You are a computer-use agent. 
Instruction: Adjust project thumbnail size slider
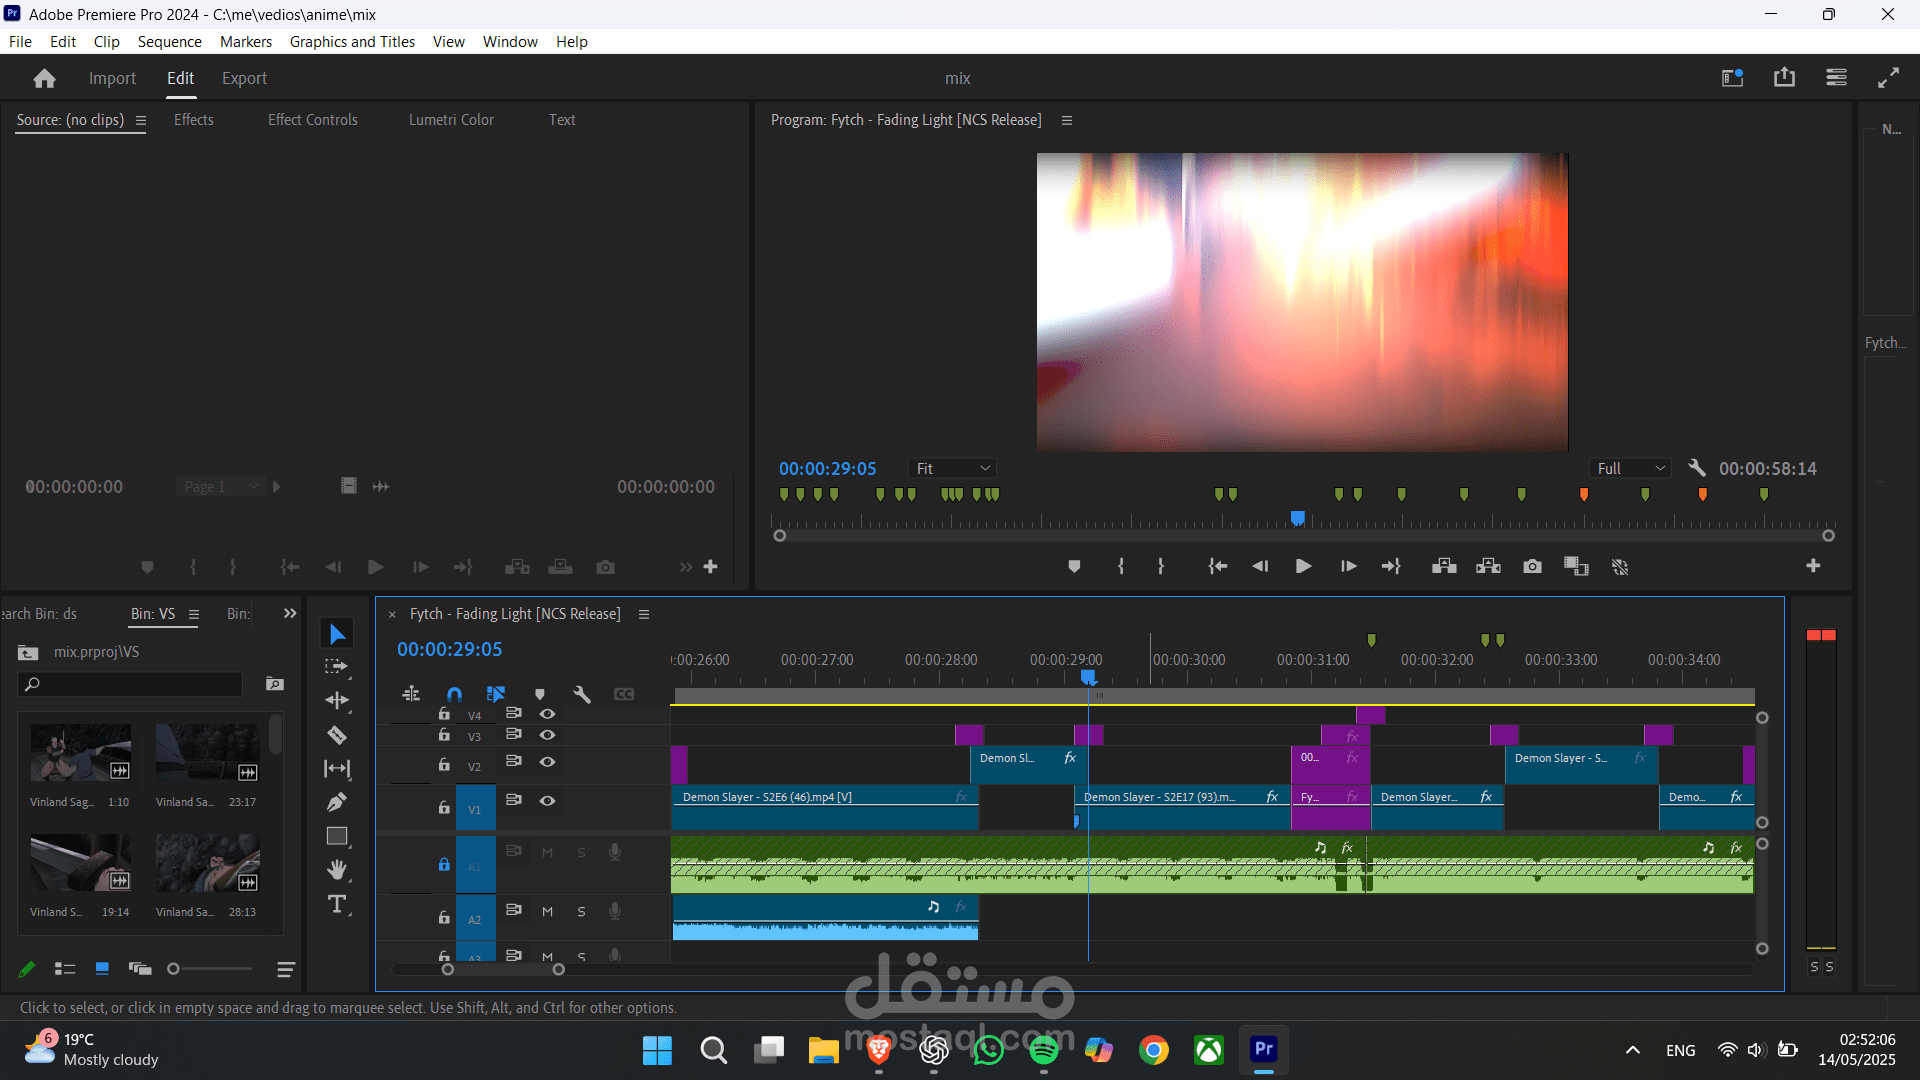click(x=173, y=969)
